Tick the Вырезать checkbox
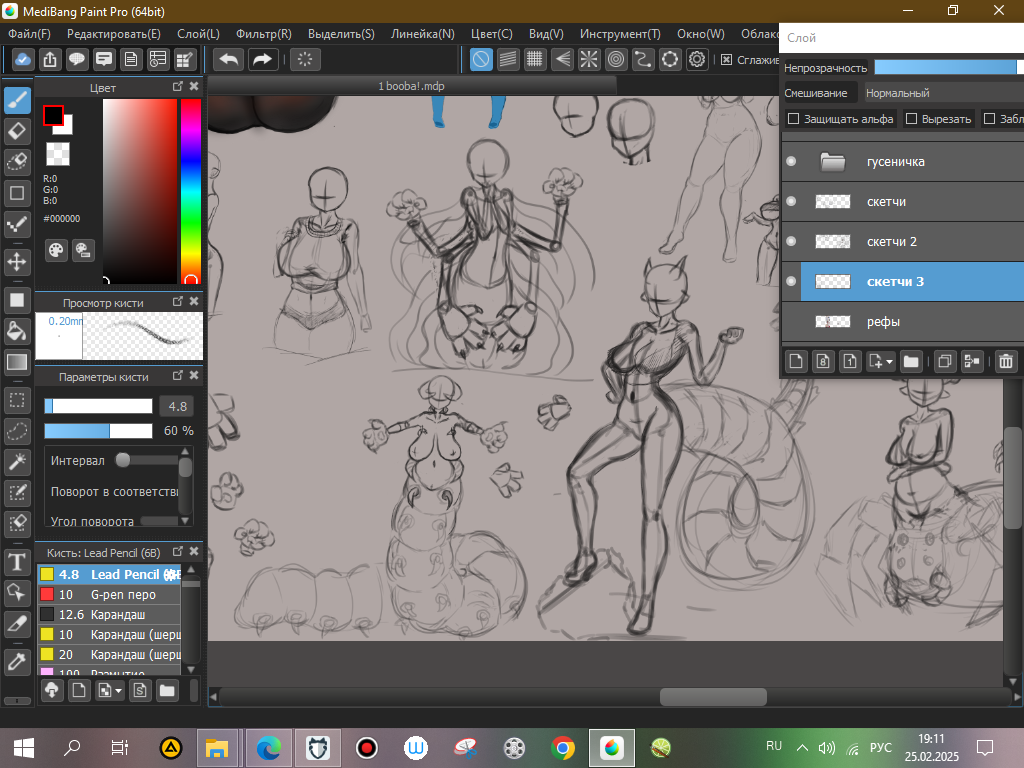Screen dimensions: 1024x768 [911, 119]
